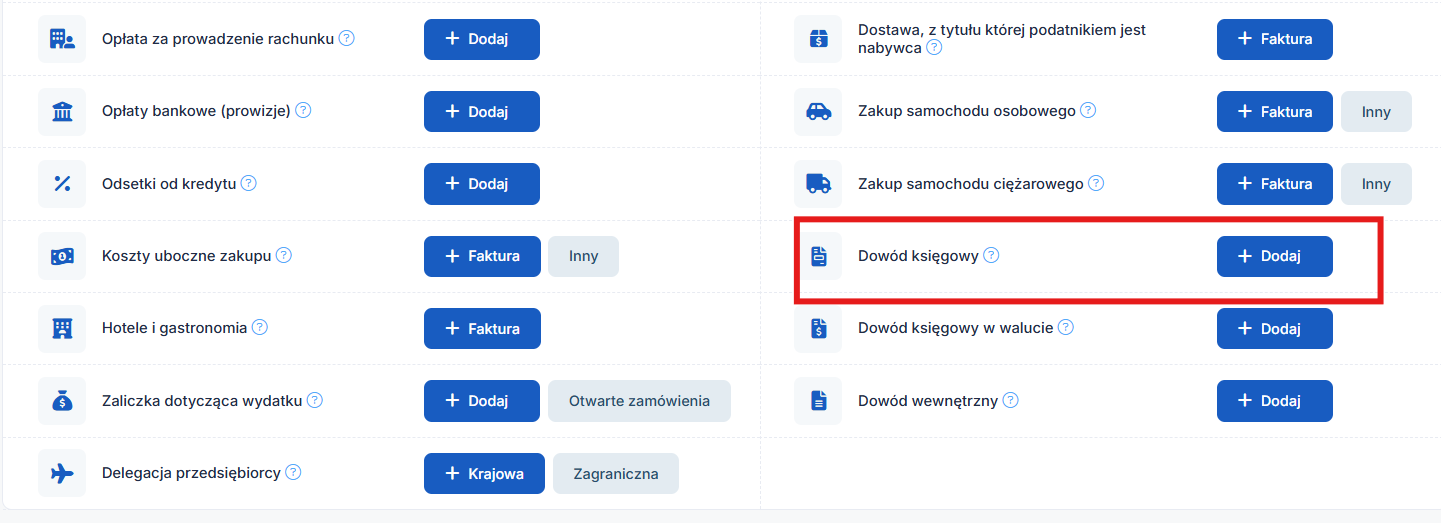Screen dimensions: 1441x523
Task: Click the percent icon for Odsetki od kredytu
Action: [62, 184]
